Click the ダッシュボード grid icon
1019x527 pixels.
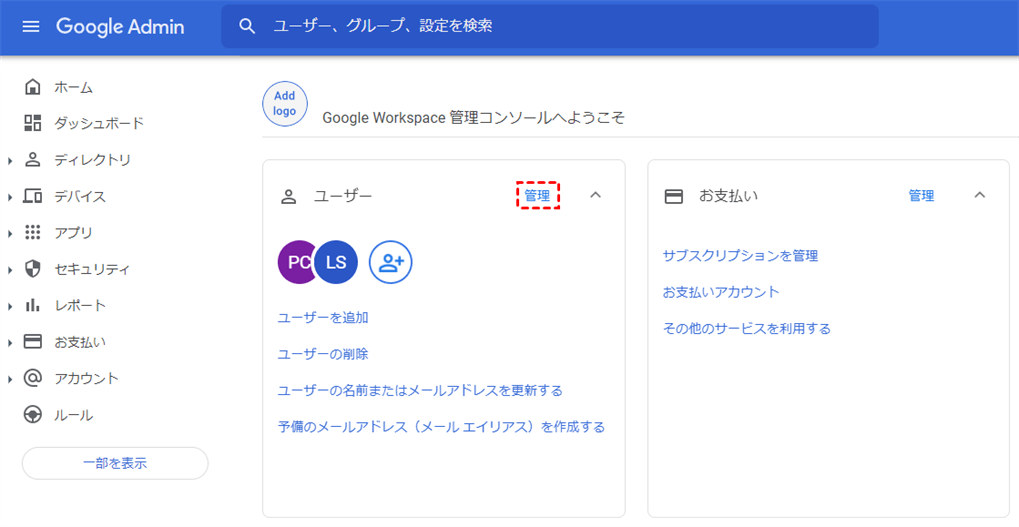click(32, 123)
